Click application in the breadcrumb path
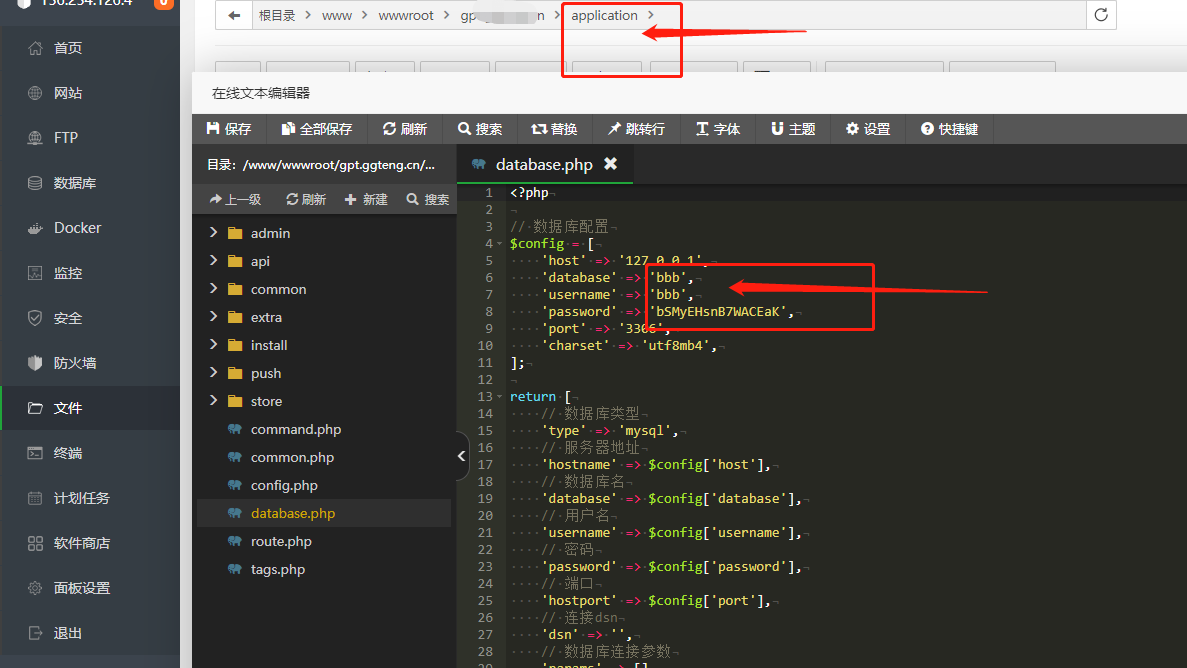 coord(604,15)
